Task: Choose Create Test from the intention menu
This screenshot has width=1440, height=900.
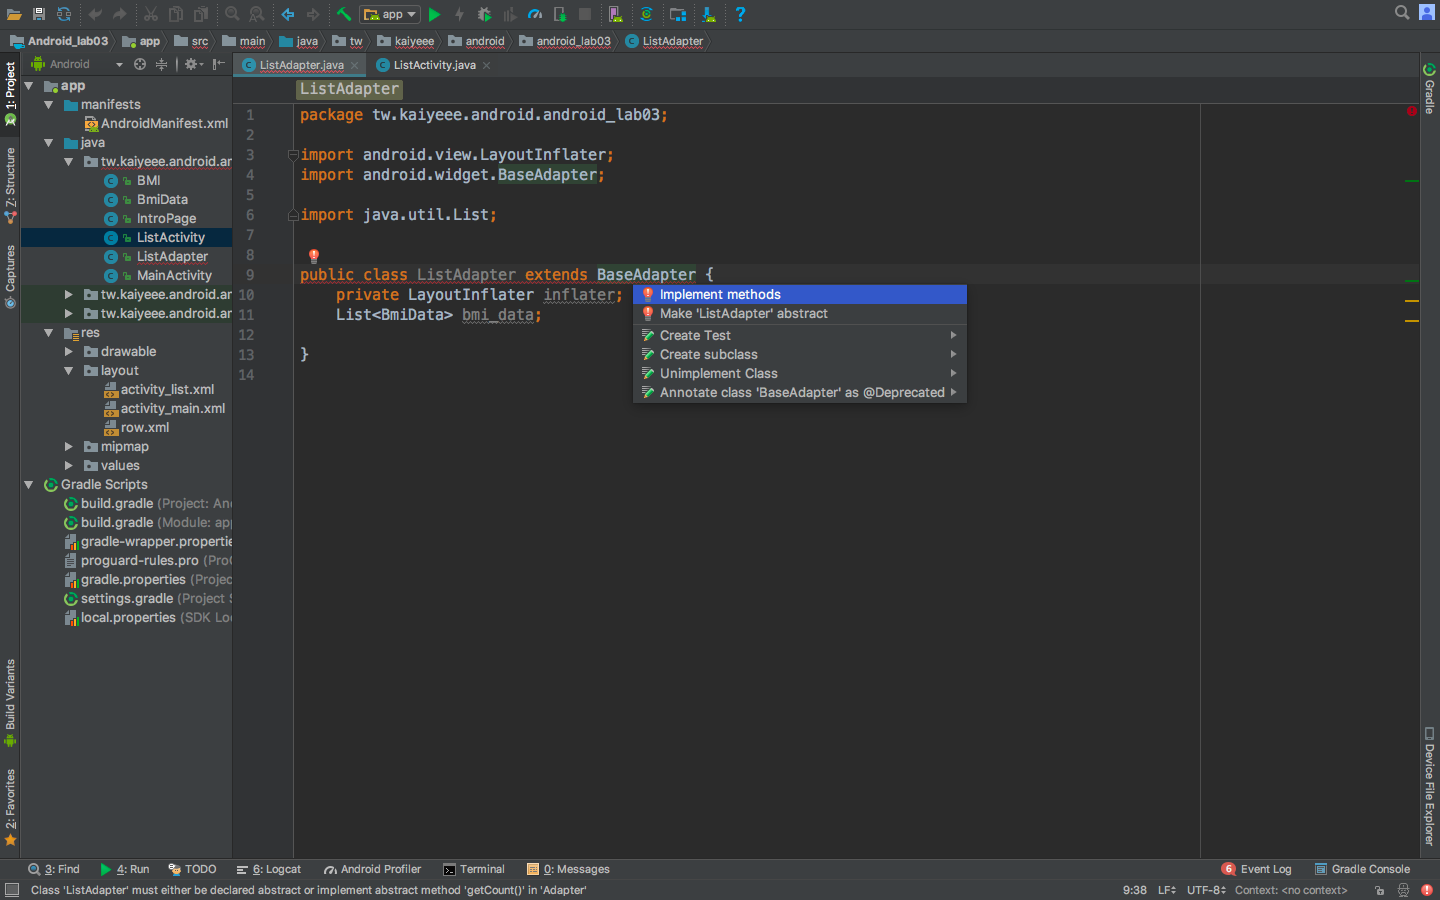Action: point(800,335)
